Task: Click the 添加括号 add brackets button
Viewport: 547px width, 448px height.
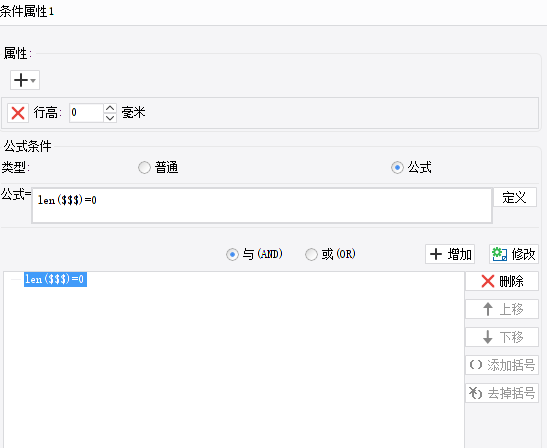Action: click(x=502, y=365)
